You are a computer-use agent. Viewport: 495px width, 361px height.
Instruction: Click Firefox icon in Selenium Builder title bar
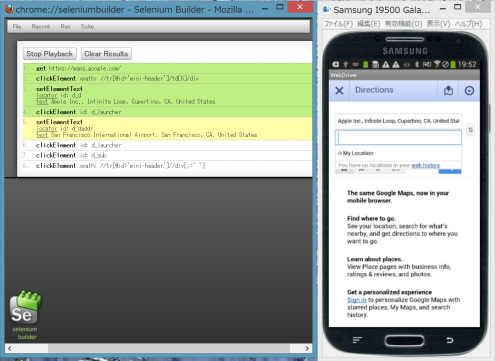coord(10,9)
